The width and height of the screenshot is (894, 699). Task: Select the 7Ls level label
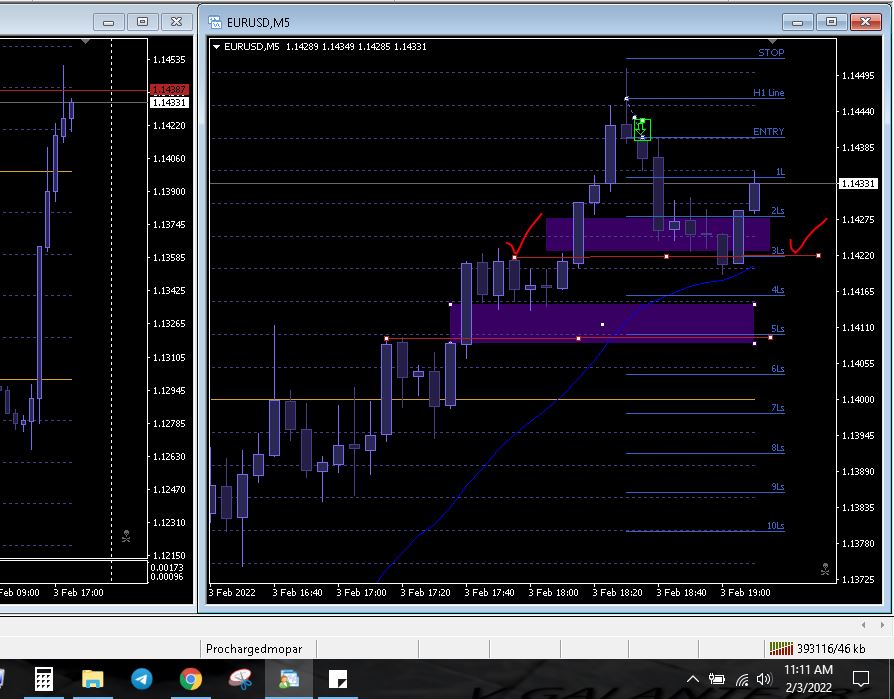(778, 408)
